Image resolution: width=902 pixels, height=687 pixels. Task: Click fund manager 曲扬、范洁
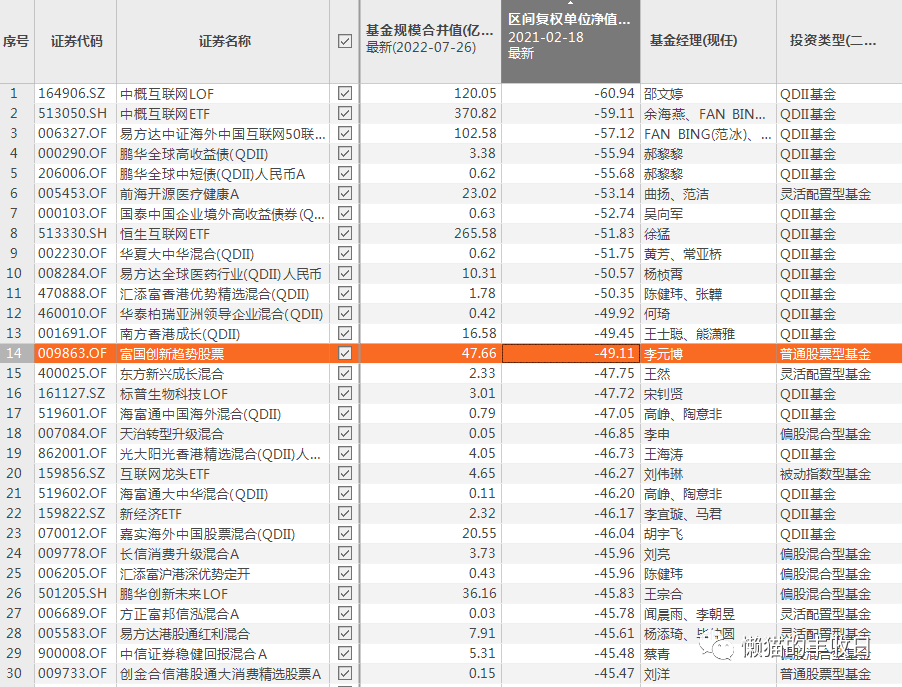(x=676, y=194)
